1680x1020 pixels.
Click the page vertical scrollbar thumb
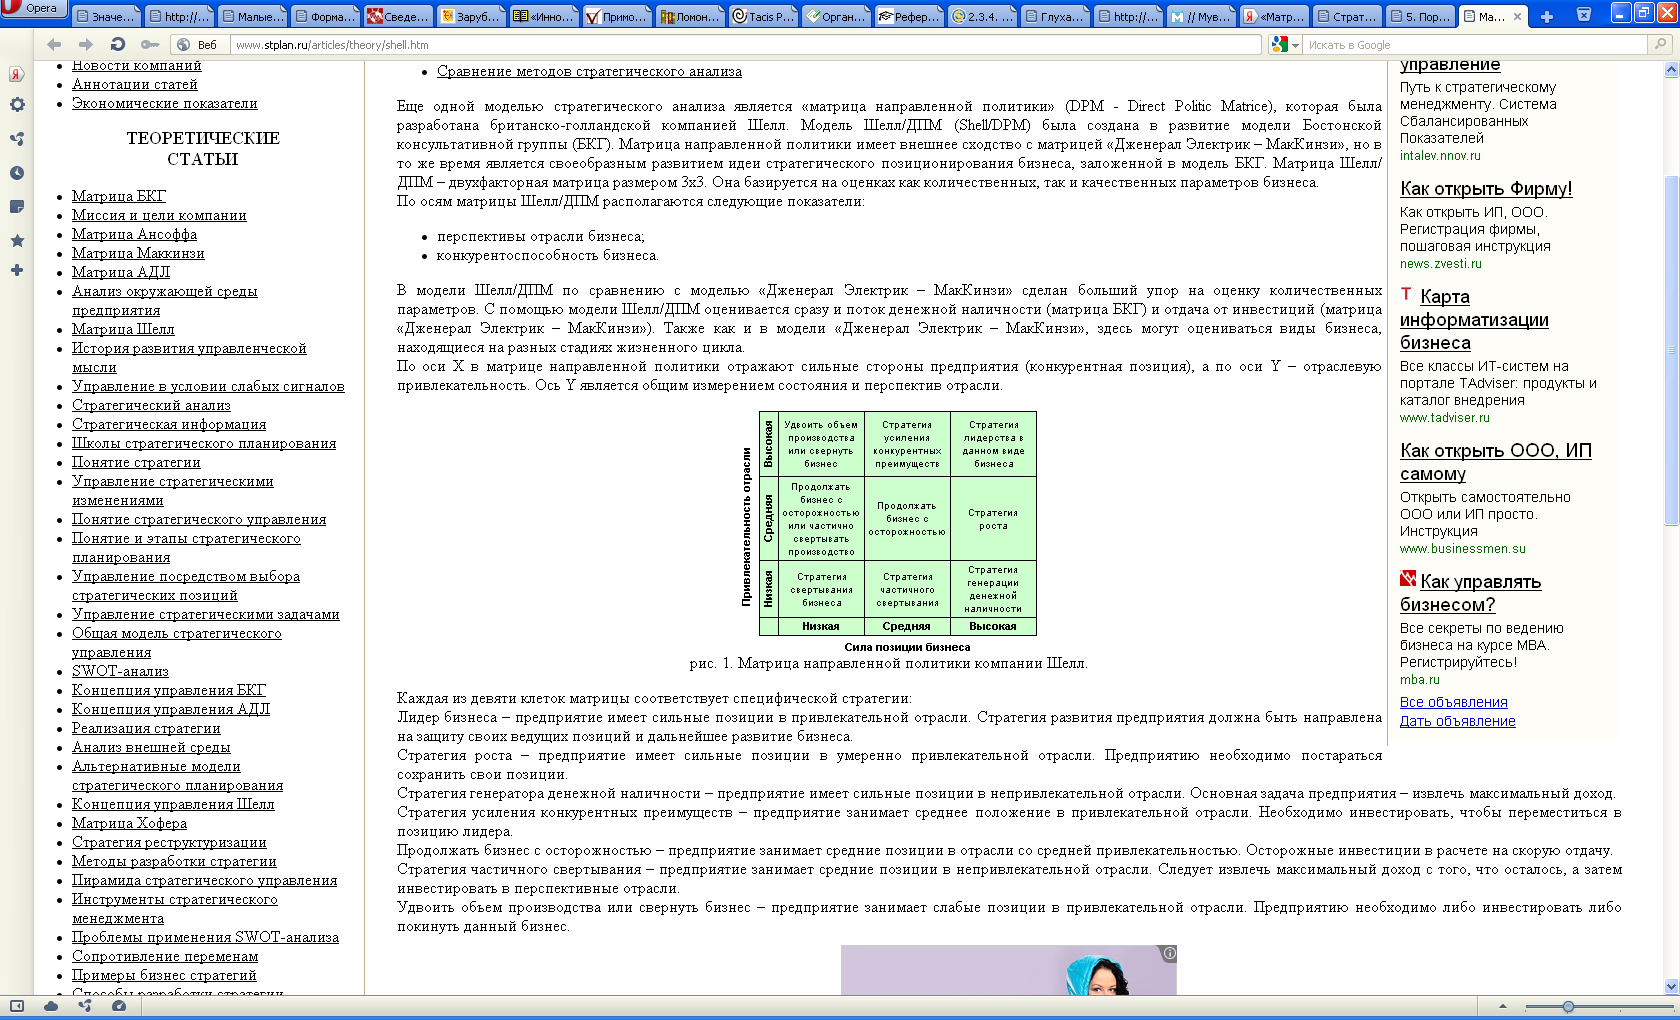[x=1671, y=350]
